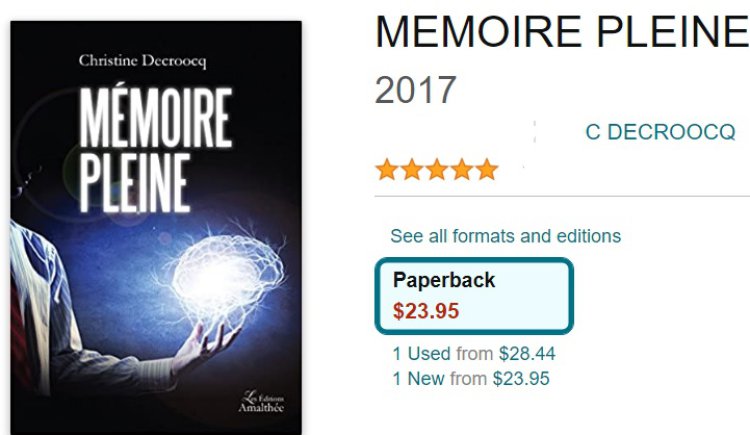Open the Mémoire Pleine book cover image

point(156,228)
